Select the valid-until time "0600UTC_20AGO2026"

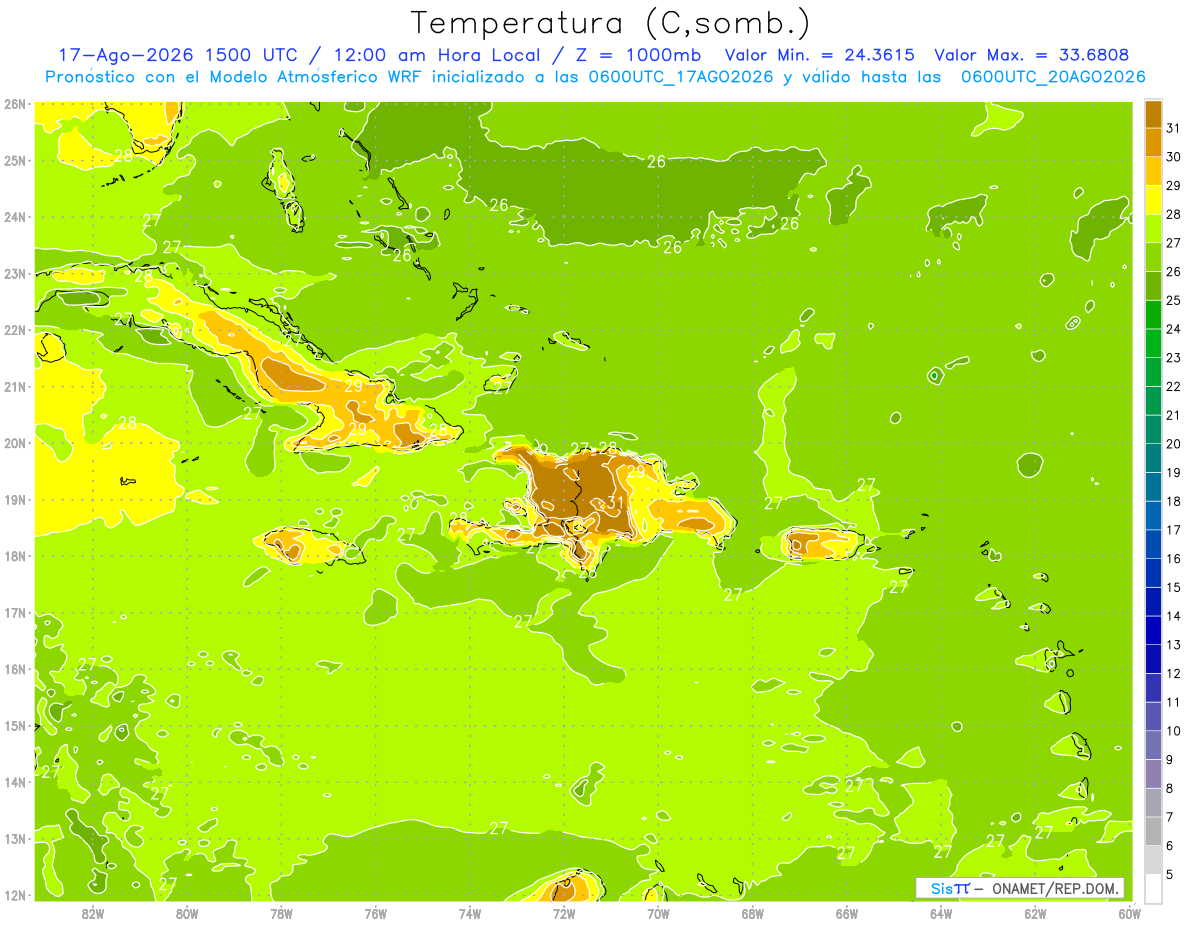[x=1053, y=77]
